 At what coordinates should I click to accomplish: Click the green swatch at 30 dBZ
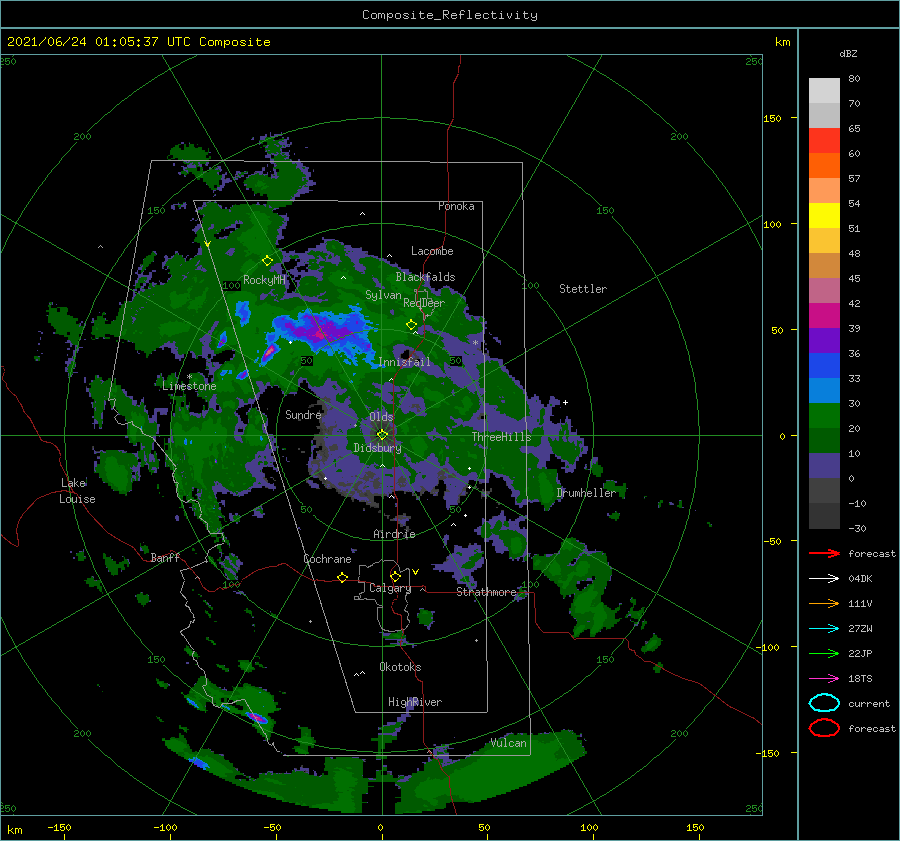824,416
